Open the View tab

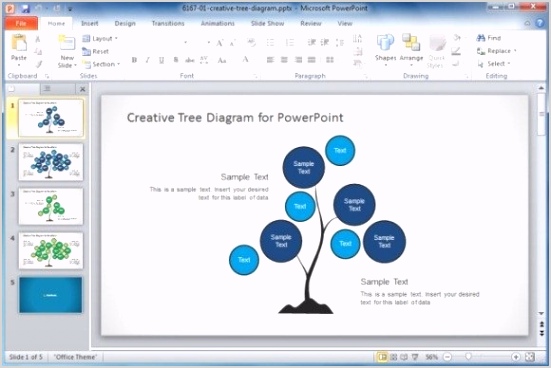(345, 23)
